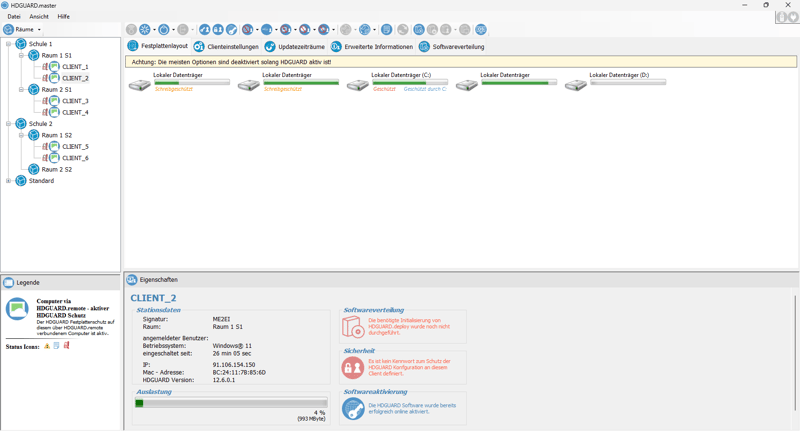800x431 pixels.
Task: Click the Mac address BC:24:11:7B:85:6D
Action: coord(239,372)
